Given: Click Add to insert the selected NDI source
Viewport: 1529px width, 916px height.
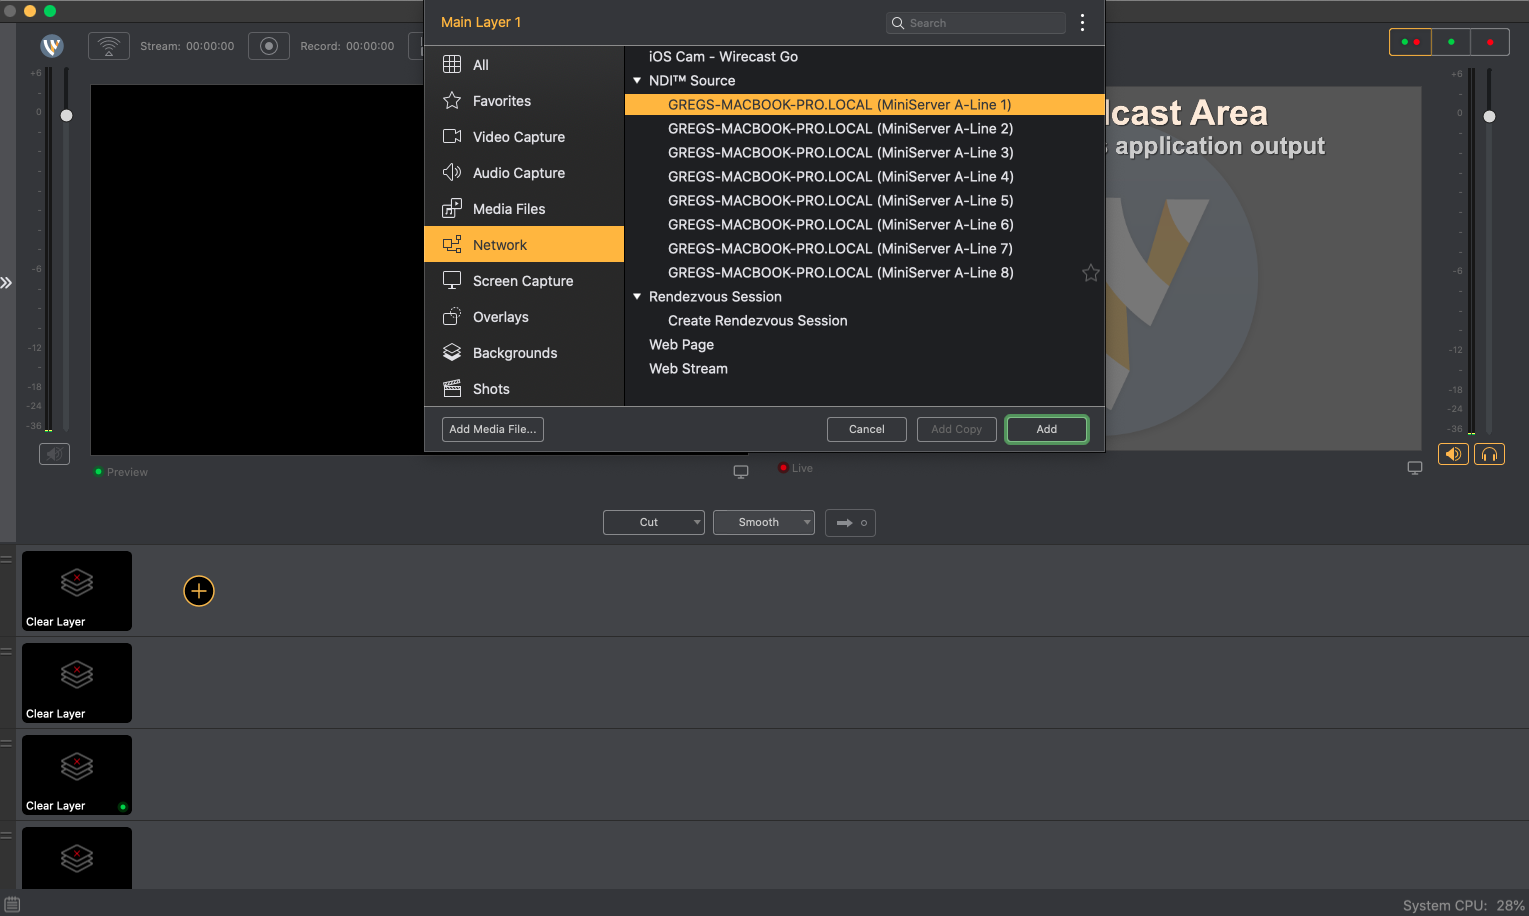Looking at the screenshot, I should pyautogui.click(x=1046, y=429).
